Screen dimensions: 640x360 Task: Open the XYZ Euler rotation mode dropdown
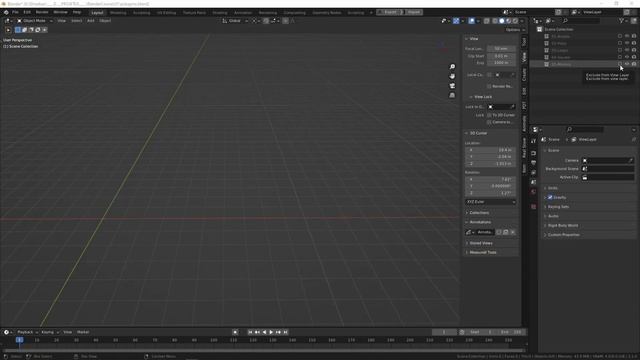(x=491, y=202)
